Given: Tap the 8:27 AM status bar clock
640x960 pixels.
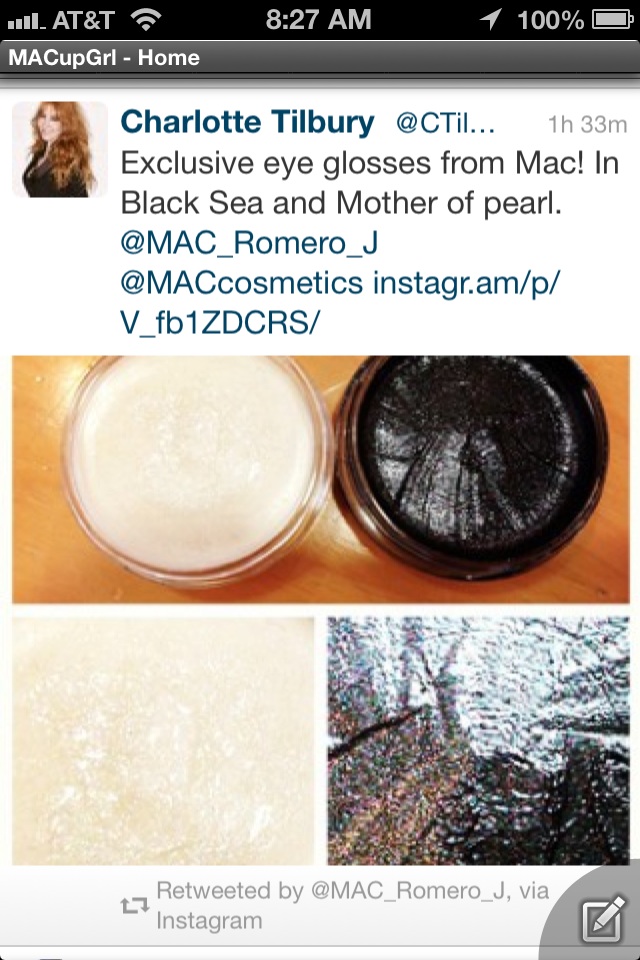Looking at the screenshot, I should 318,20.
